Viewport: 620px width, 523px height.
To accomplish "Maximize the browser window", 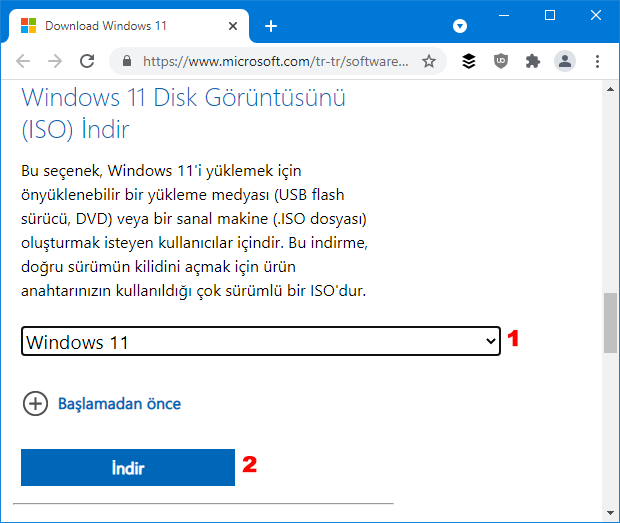I will tap(550, 16).
